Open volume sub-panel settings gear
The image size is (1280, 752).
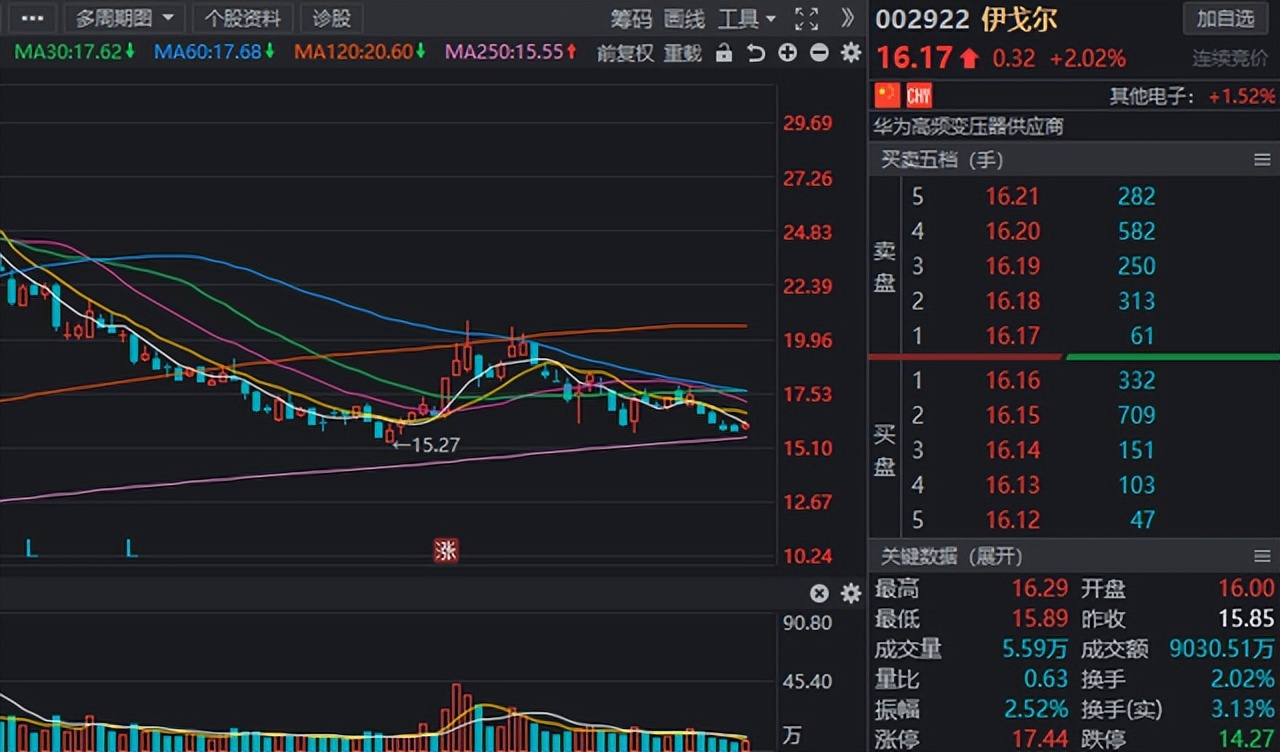tap(851, 594)
